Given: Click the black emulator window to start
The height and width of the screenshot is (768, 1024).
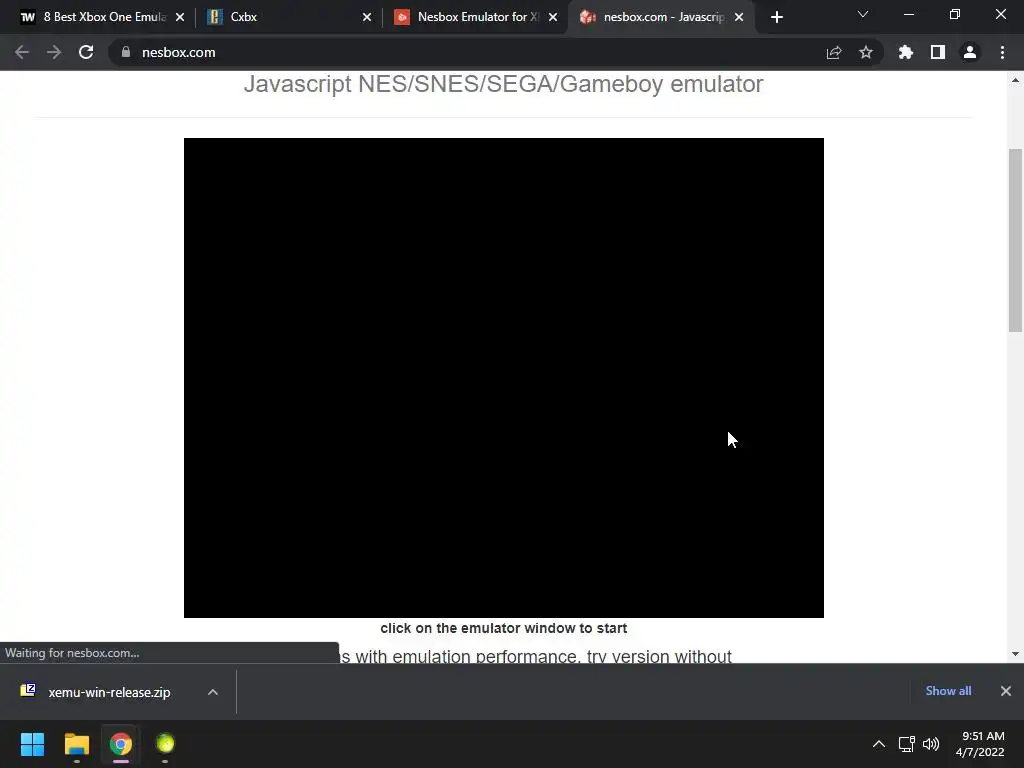Looking at the screenshot, I should coord(504,377).
